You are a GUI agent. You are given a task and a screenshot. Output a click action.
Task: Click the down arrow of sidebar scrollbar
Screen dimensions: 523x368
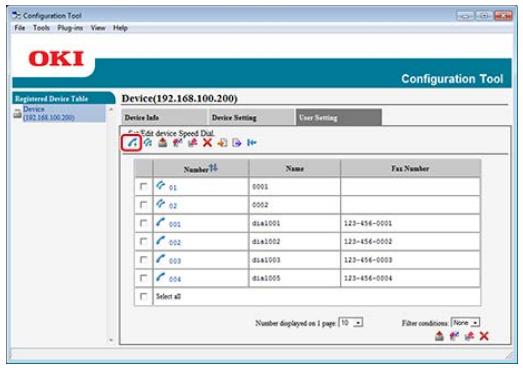click(x=111, y=340)
